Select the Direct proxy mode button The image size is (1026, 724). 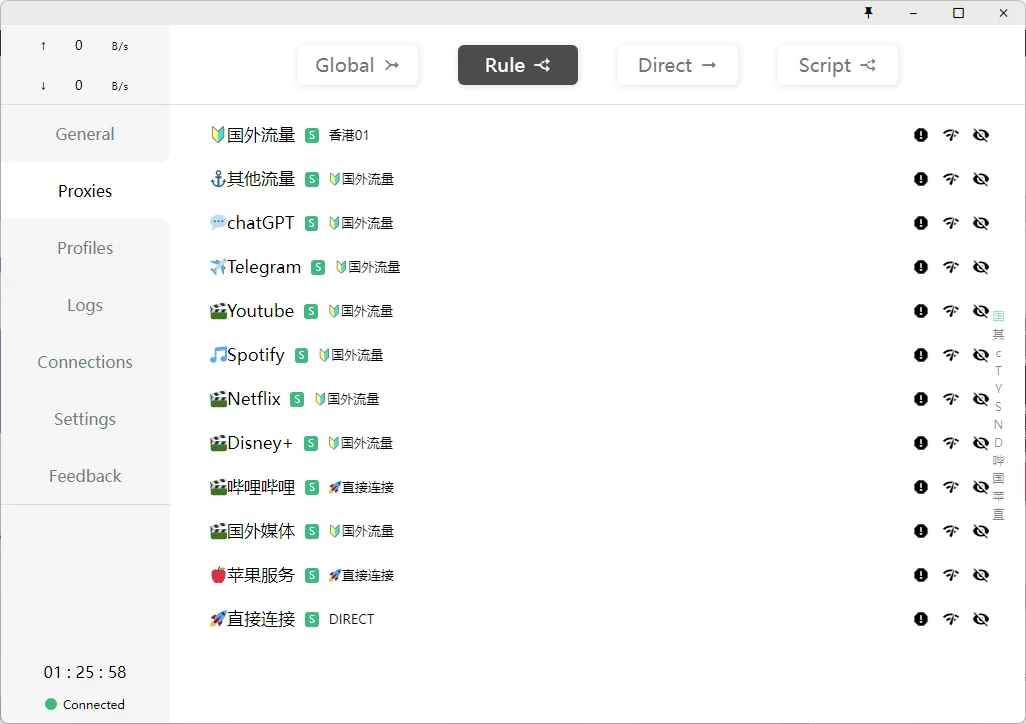click(x=677, y=65)
